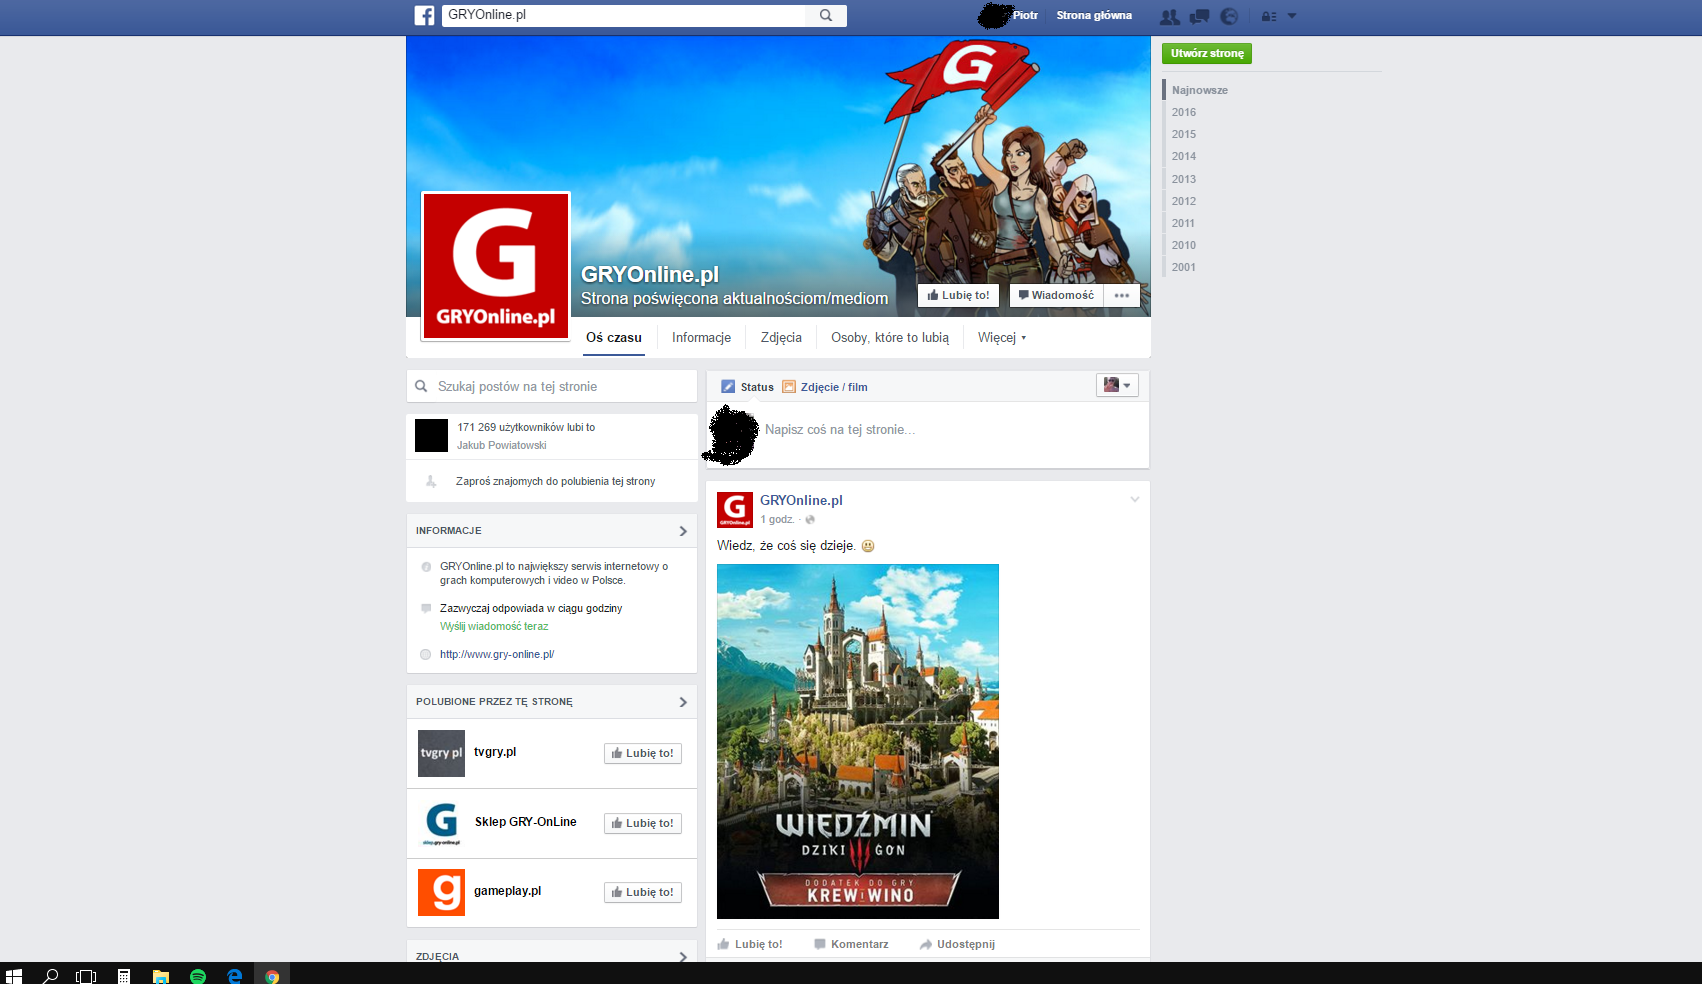
Task: Click the Chrome taskbar icon
Action: (x=272, y=976)
